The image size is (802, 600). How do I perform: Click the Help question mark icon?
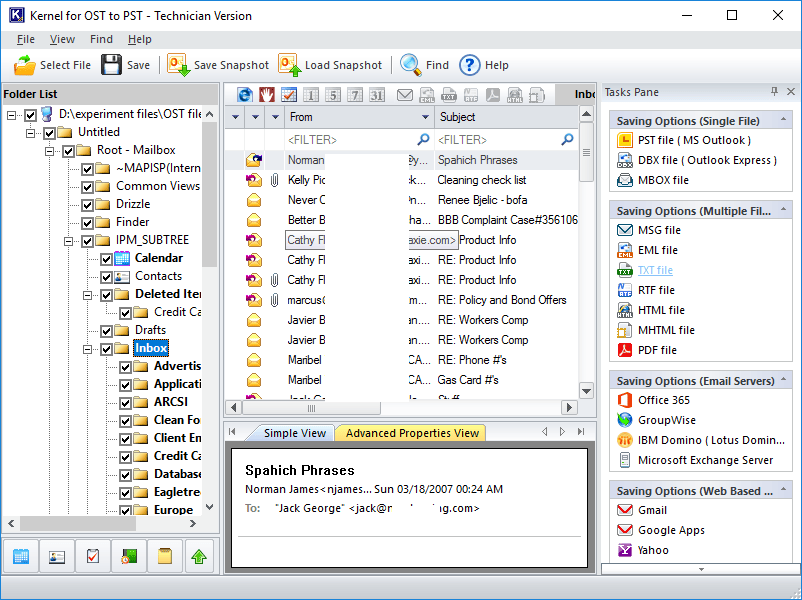[469, 65]
